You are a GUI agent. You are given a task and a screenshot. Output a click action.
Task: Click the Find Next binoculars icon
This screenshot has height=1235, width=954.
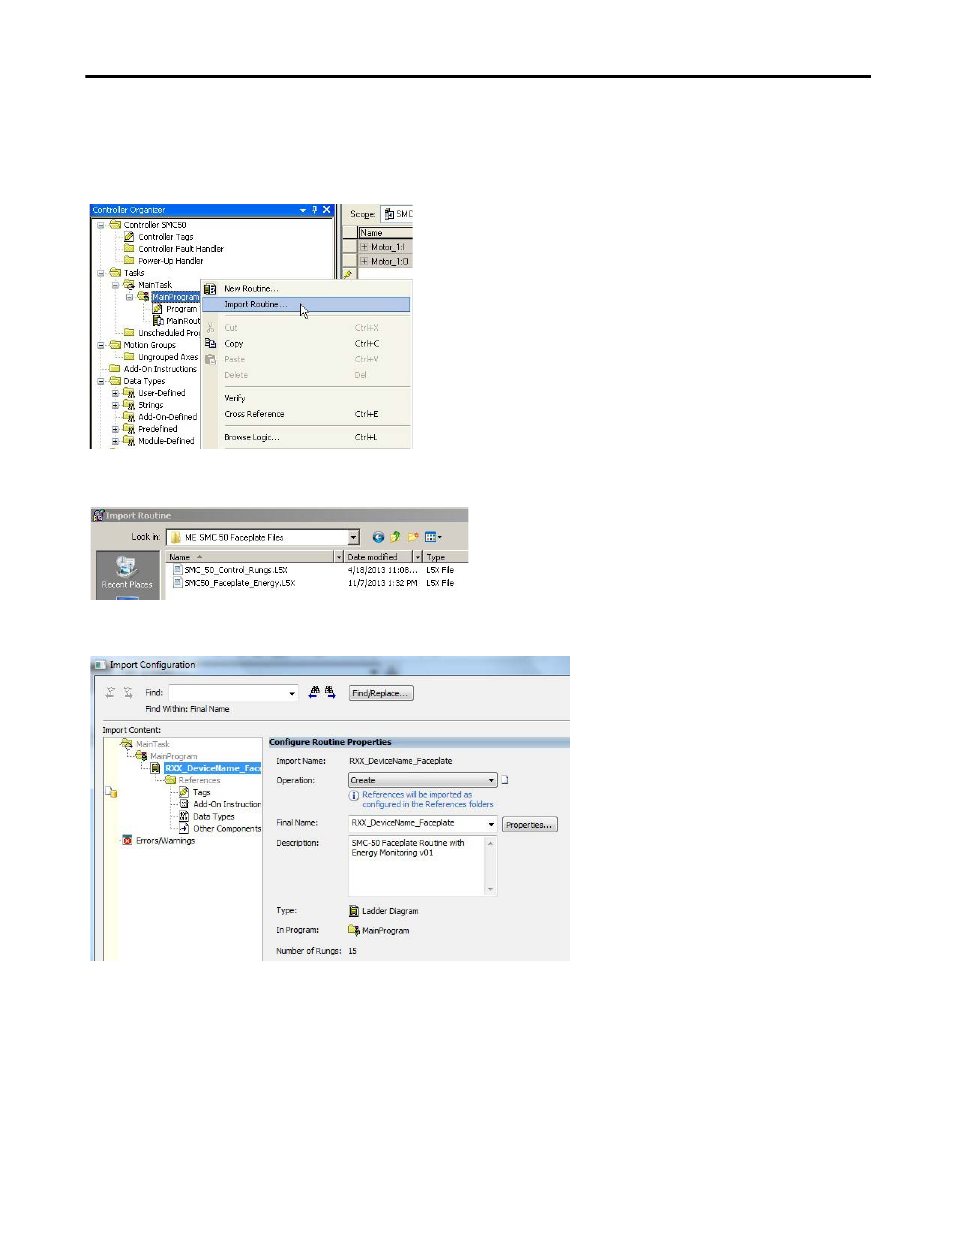click(330, 692)
